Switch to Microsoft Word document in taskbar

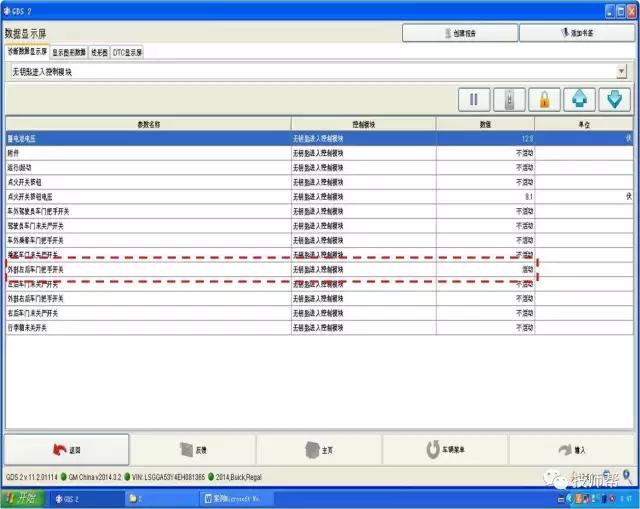pyautogui.click(x=237, y=499)
